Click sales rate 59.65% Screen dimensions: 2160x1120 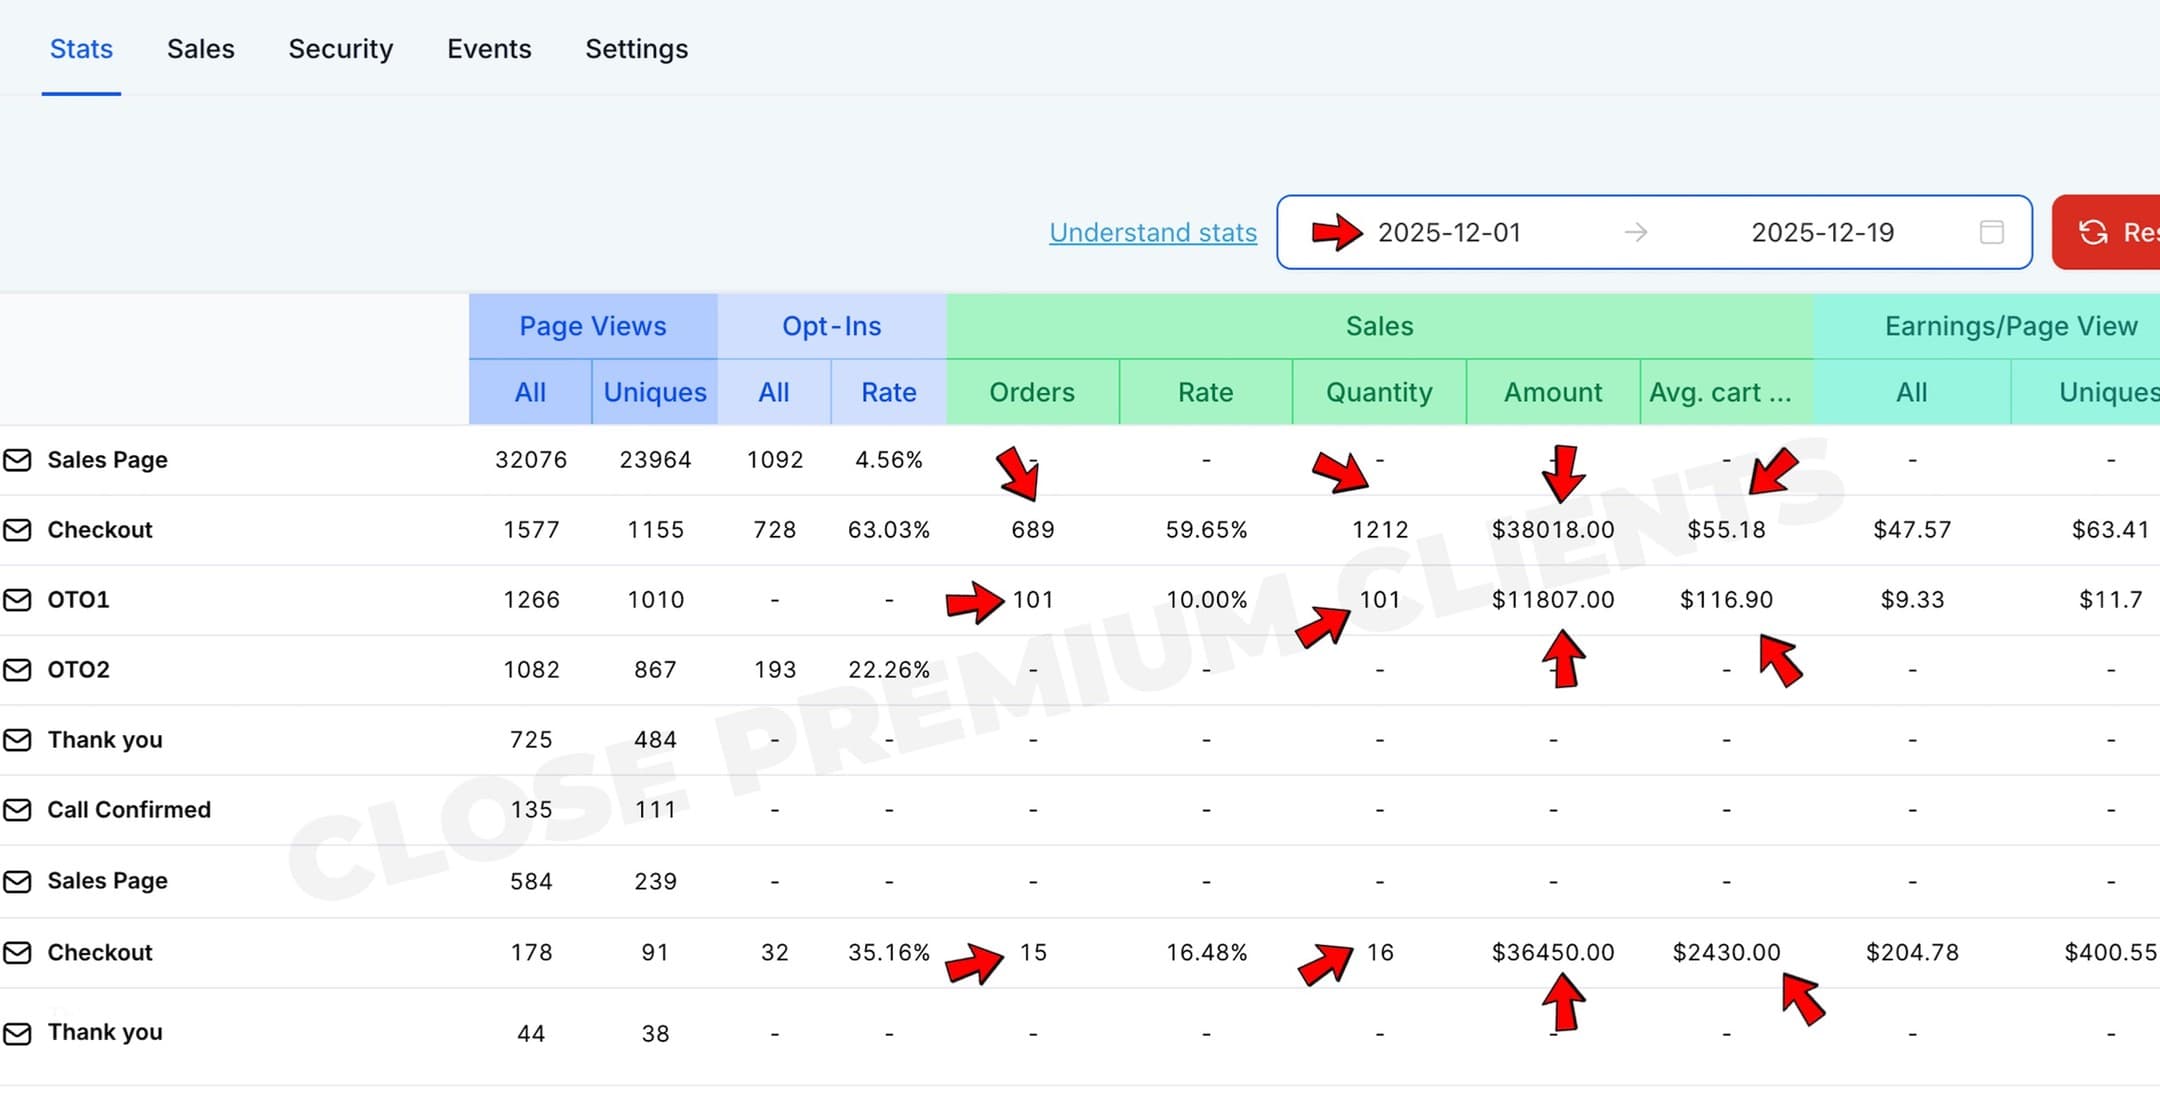coord(1206,530)
